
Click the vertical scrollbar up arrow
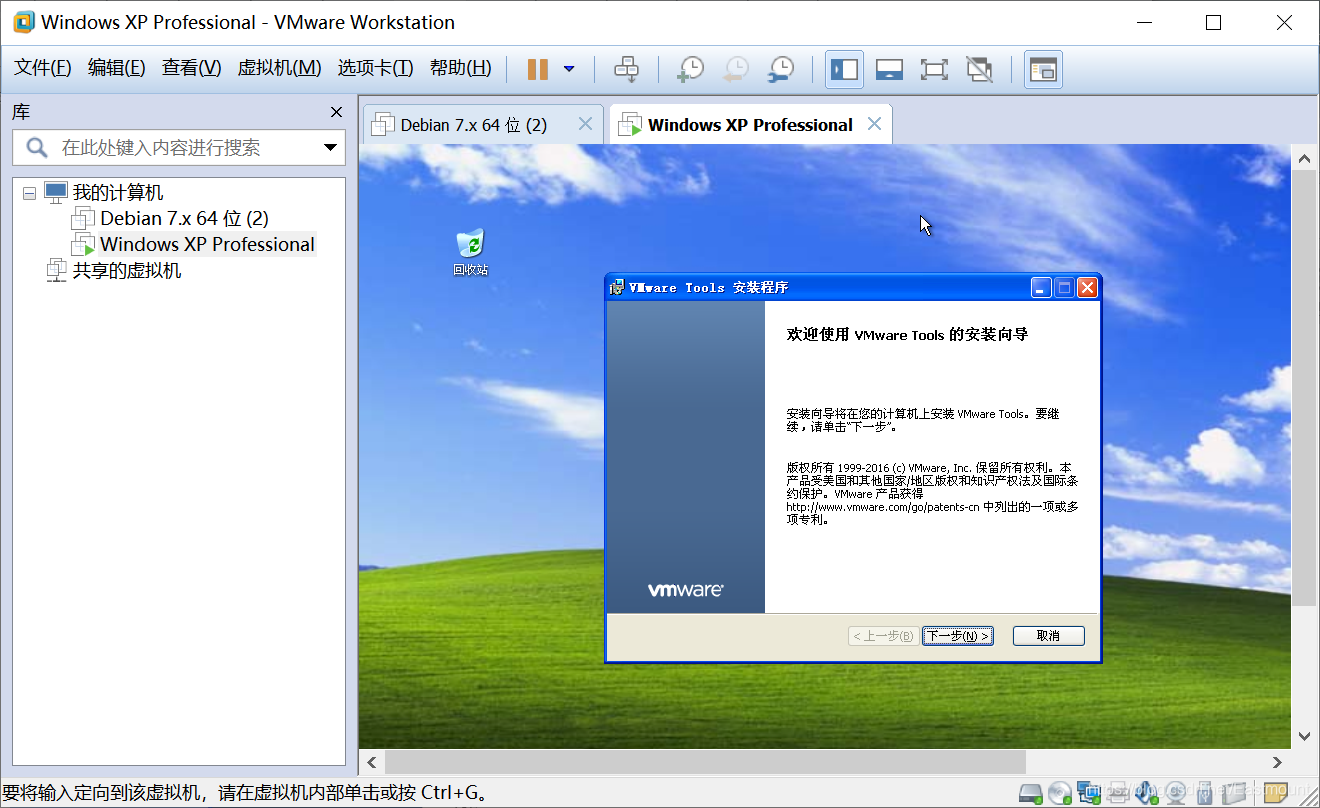click(x=1304, y=158)
